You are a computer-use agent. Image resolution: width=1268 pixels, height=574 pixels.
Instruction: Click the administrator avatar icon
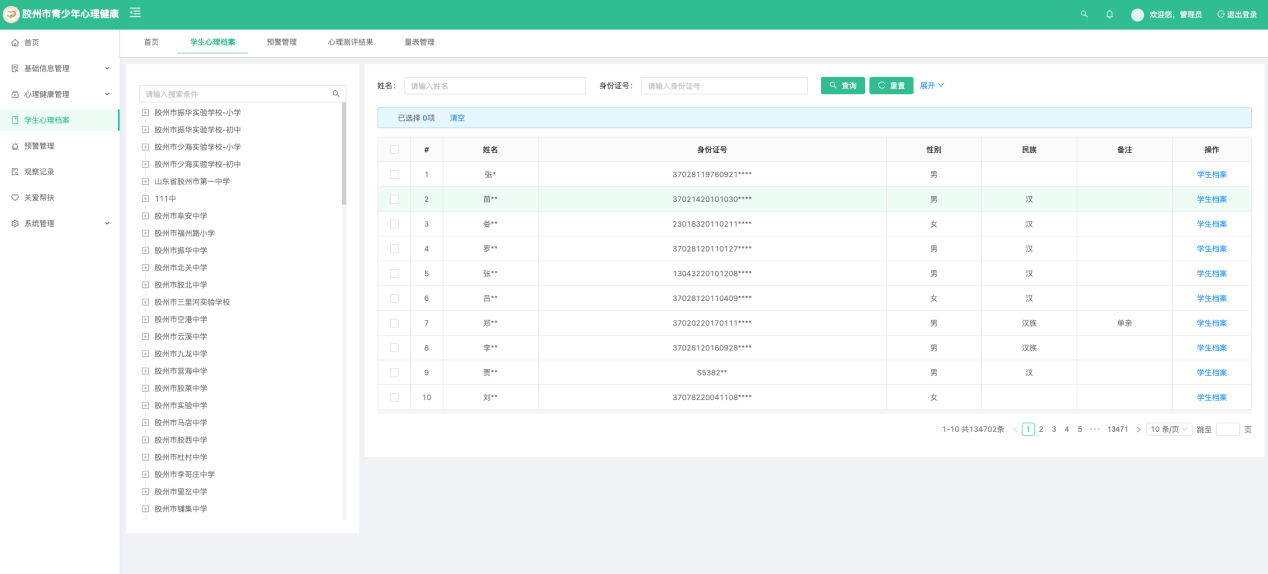click(1137, 15)
